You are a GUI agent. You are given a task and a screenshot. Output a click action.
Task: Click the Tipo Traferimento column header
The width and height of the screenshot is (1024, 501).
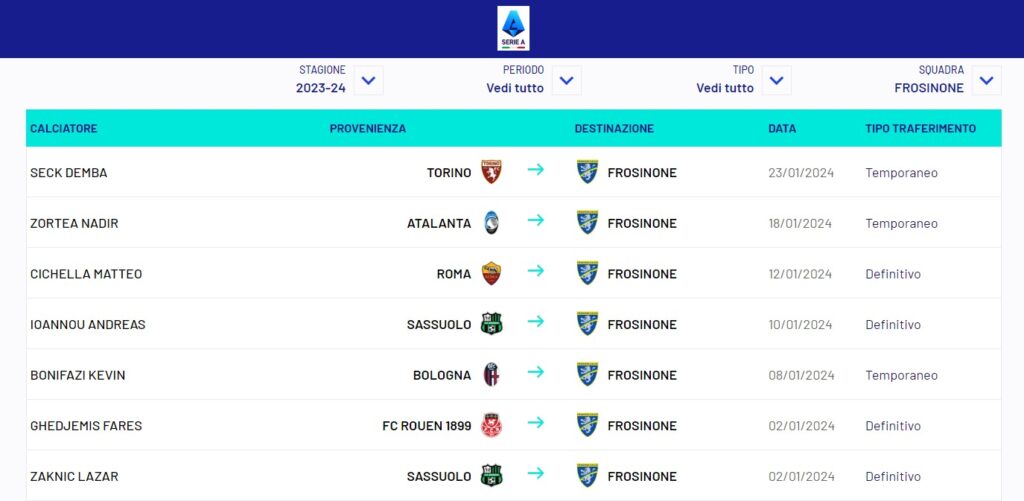[x=921, y=129]
